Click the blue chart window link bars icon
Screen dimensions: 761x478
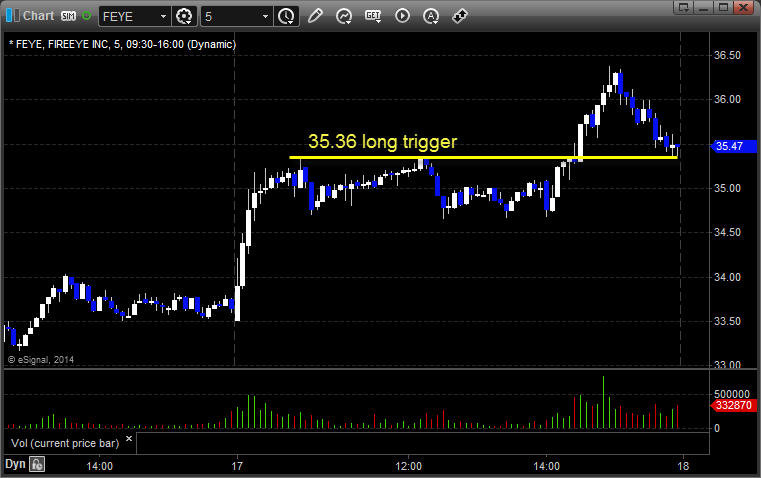[13, 16]
